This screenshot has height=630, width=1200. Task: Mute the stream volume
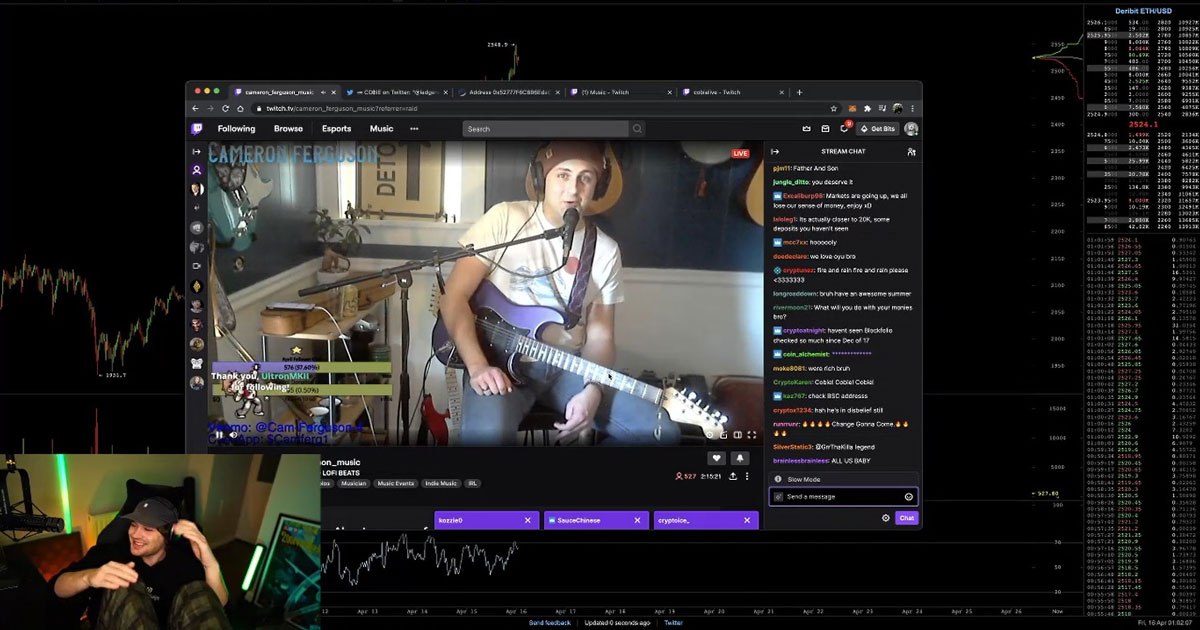click(x=234, y=434)
